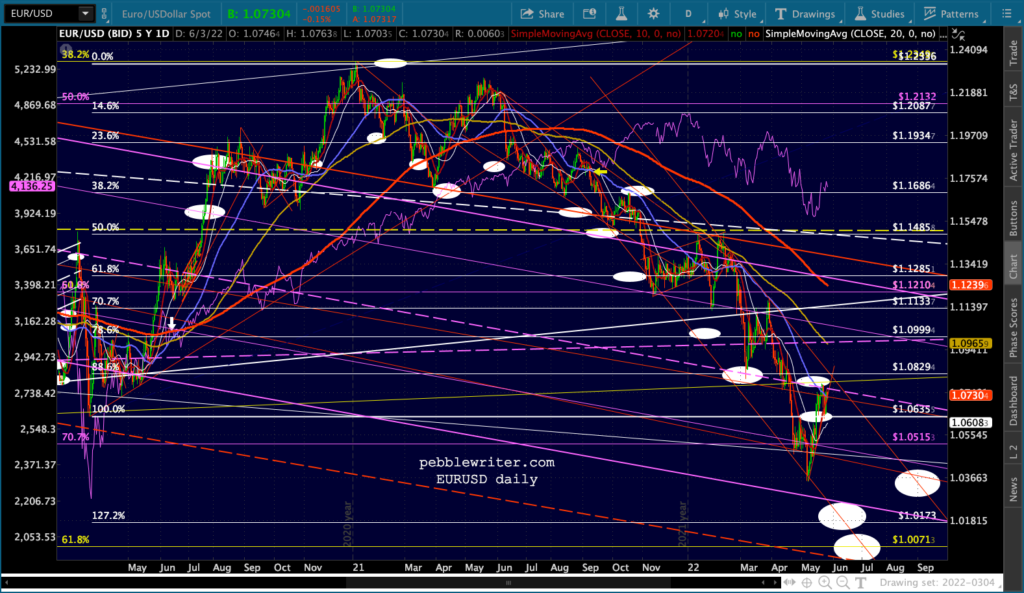This screenshot has height=593, width=1024.
Task: Click the scroll-right arrow on bottom scrollbar
Action: click(x=776, y=582)
